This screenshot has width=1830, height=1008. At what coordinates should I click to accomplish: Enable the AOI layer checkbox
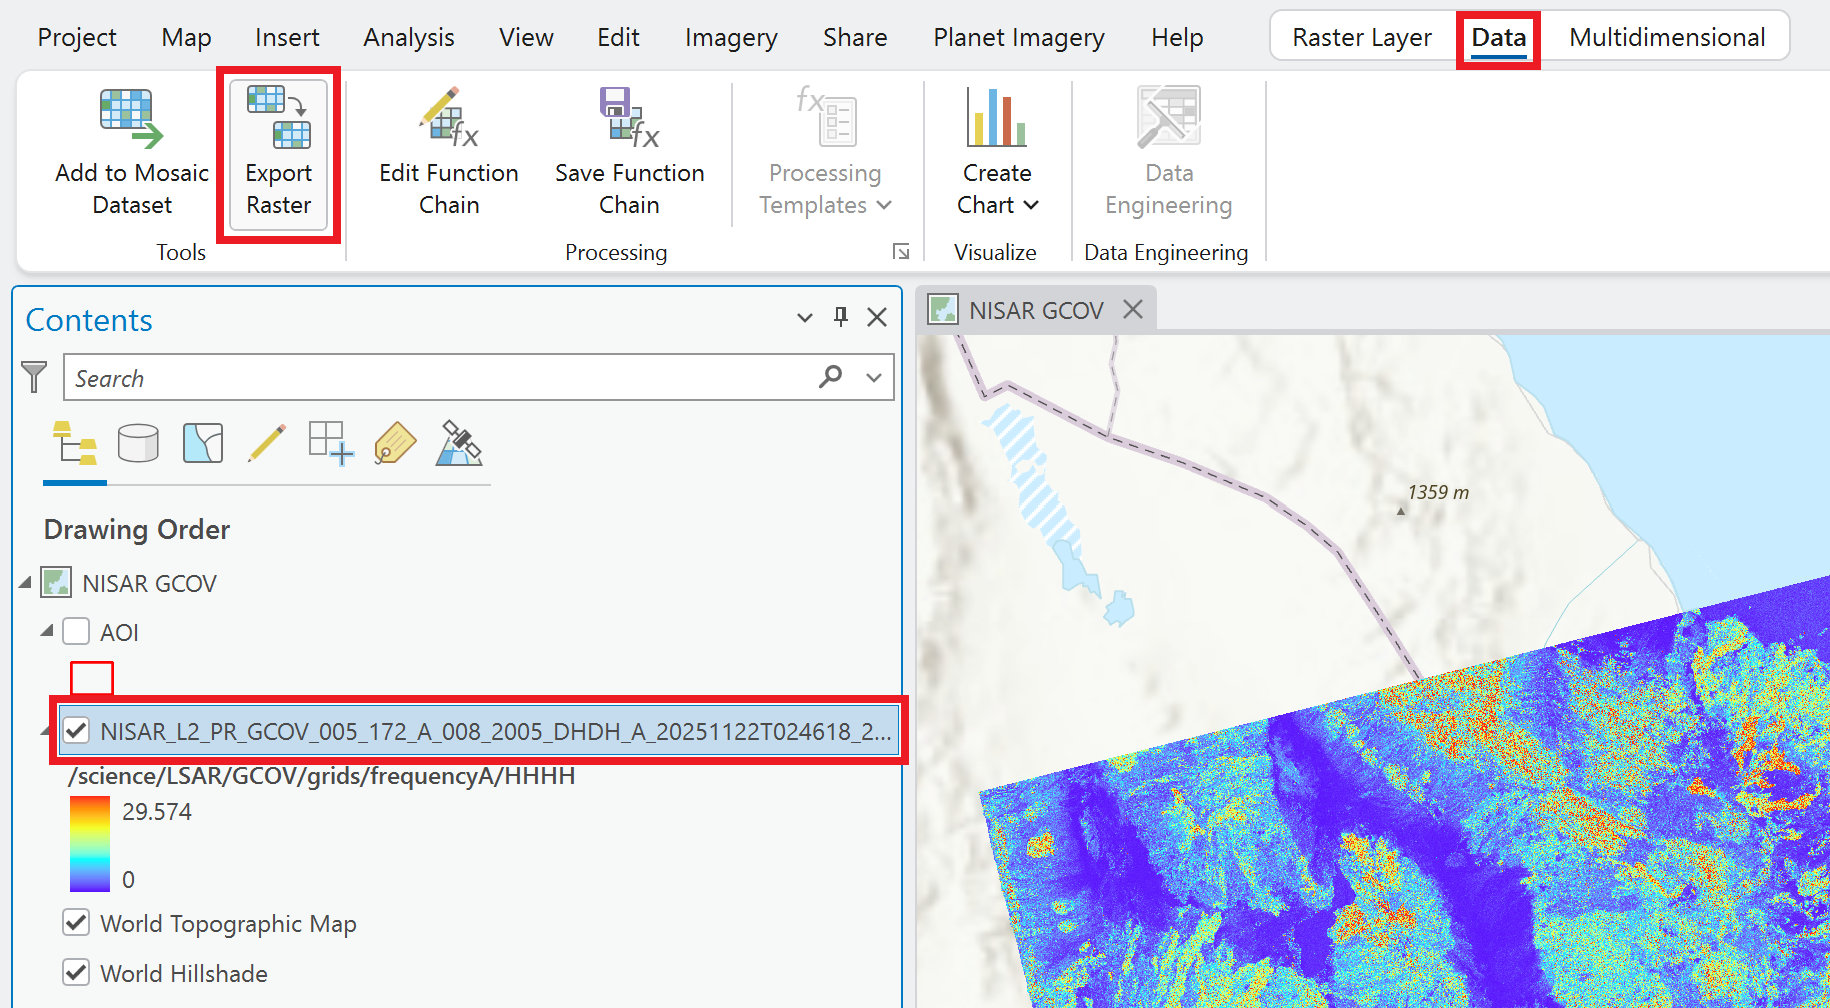tap(76, 631)
